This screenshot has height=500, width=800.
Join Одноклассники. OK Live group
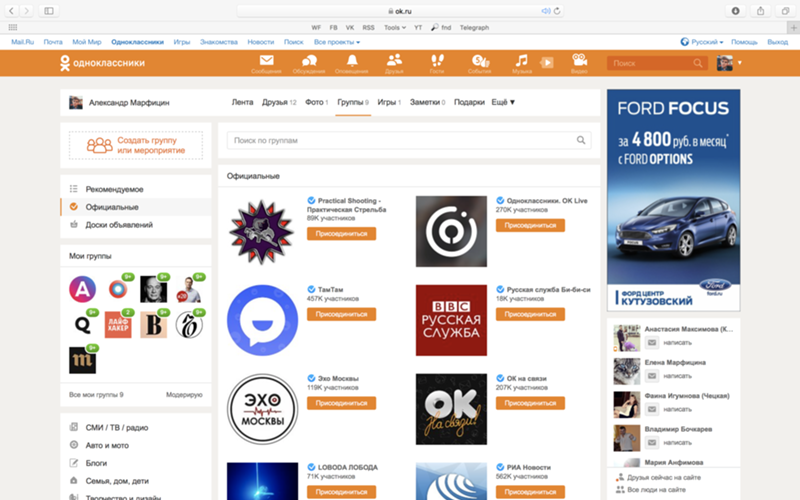[530, 225]
